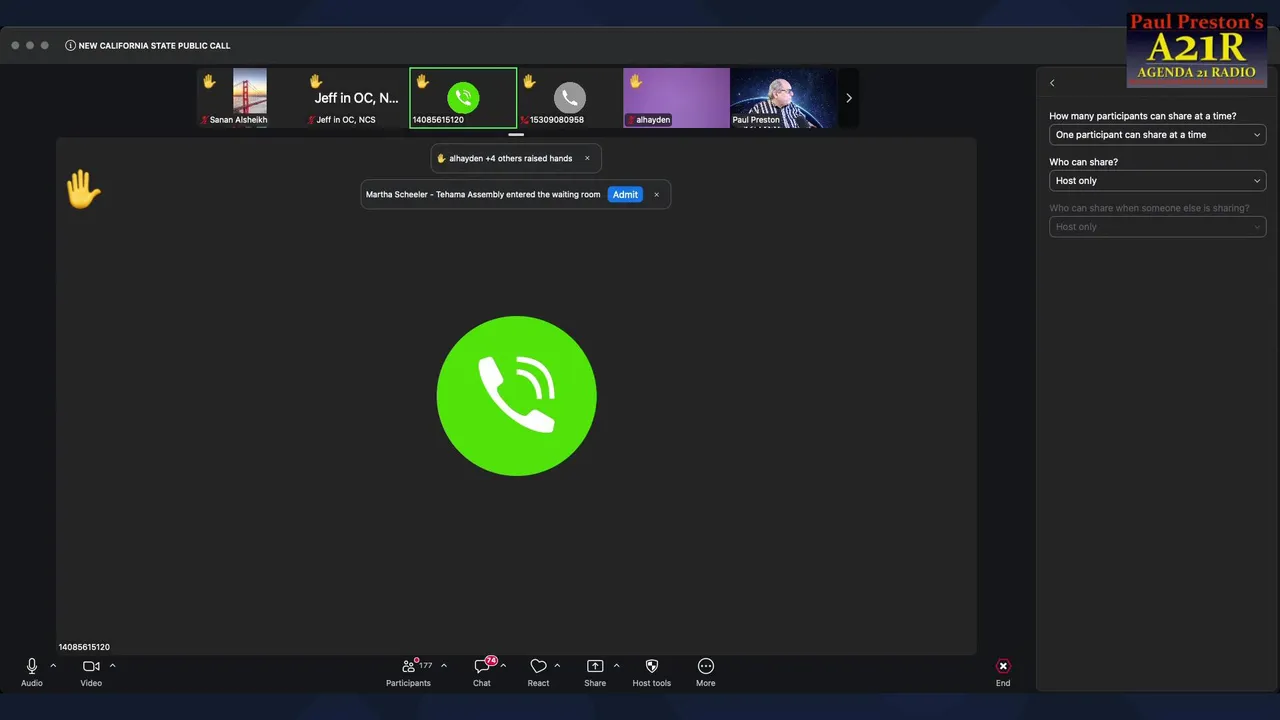Admit Martha Scheeler from the waiting room

[625, 195]
